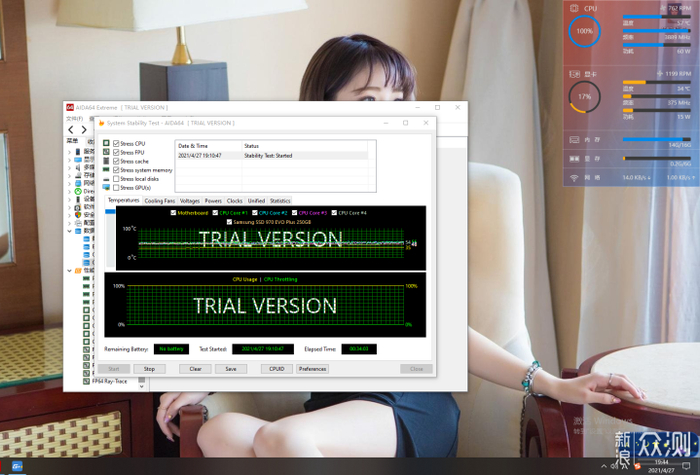
Task: Click the GPU usage ring gauge widget
Action: (x=584, y=97)
